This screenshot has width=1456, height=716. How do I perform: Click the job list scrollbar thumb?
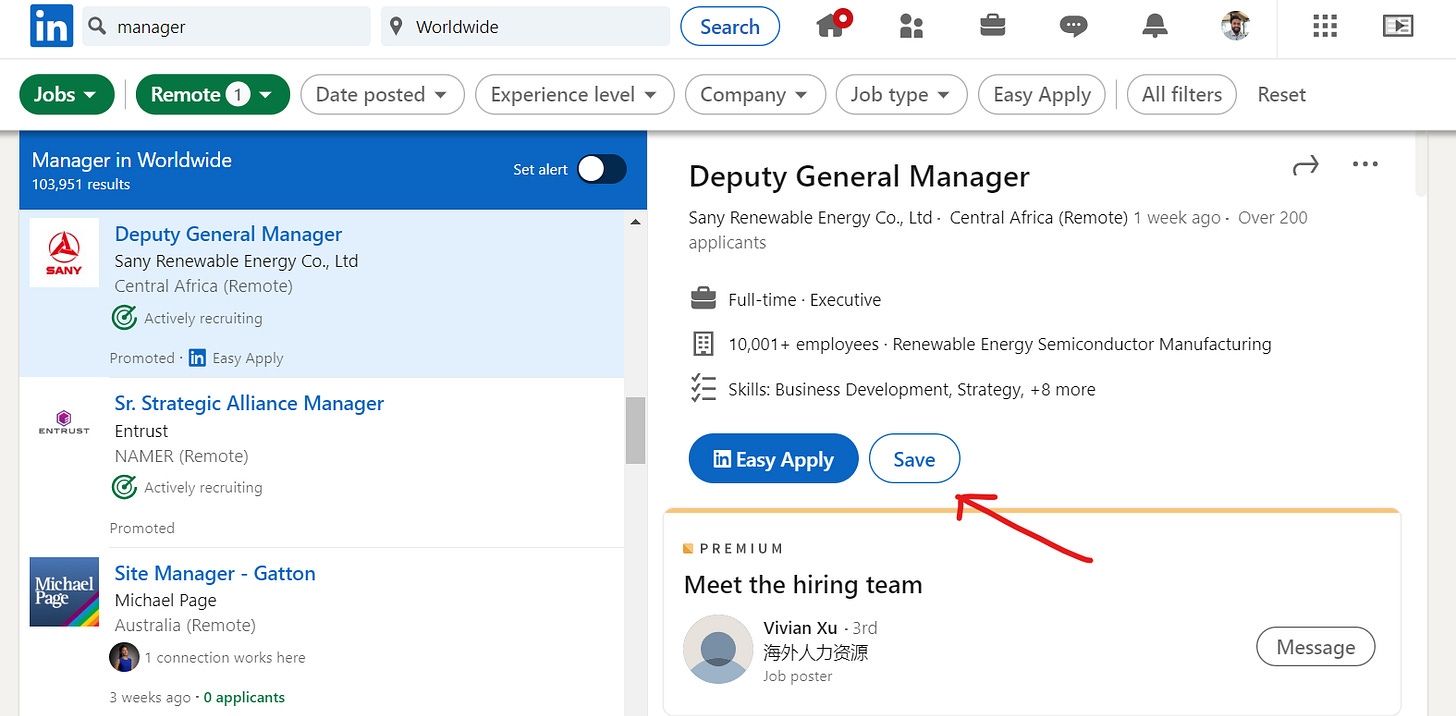pos(635,430)
